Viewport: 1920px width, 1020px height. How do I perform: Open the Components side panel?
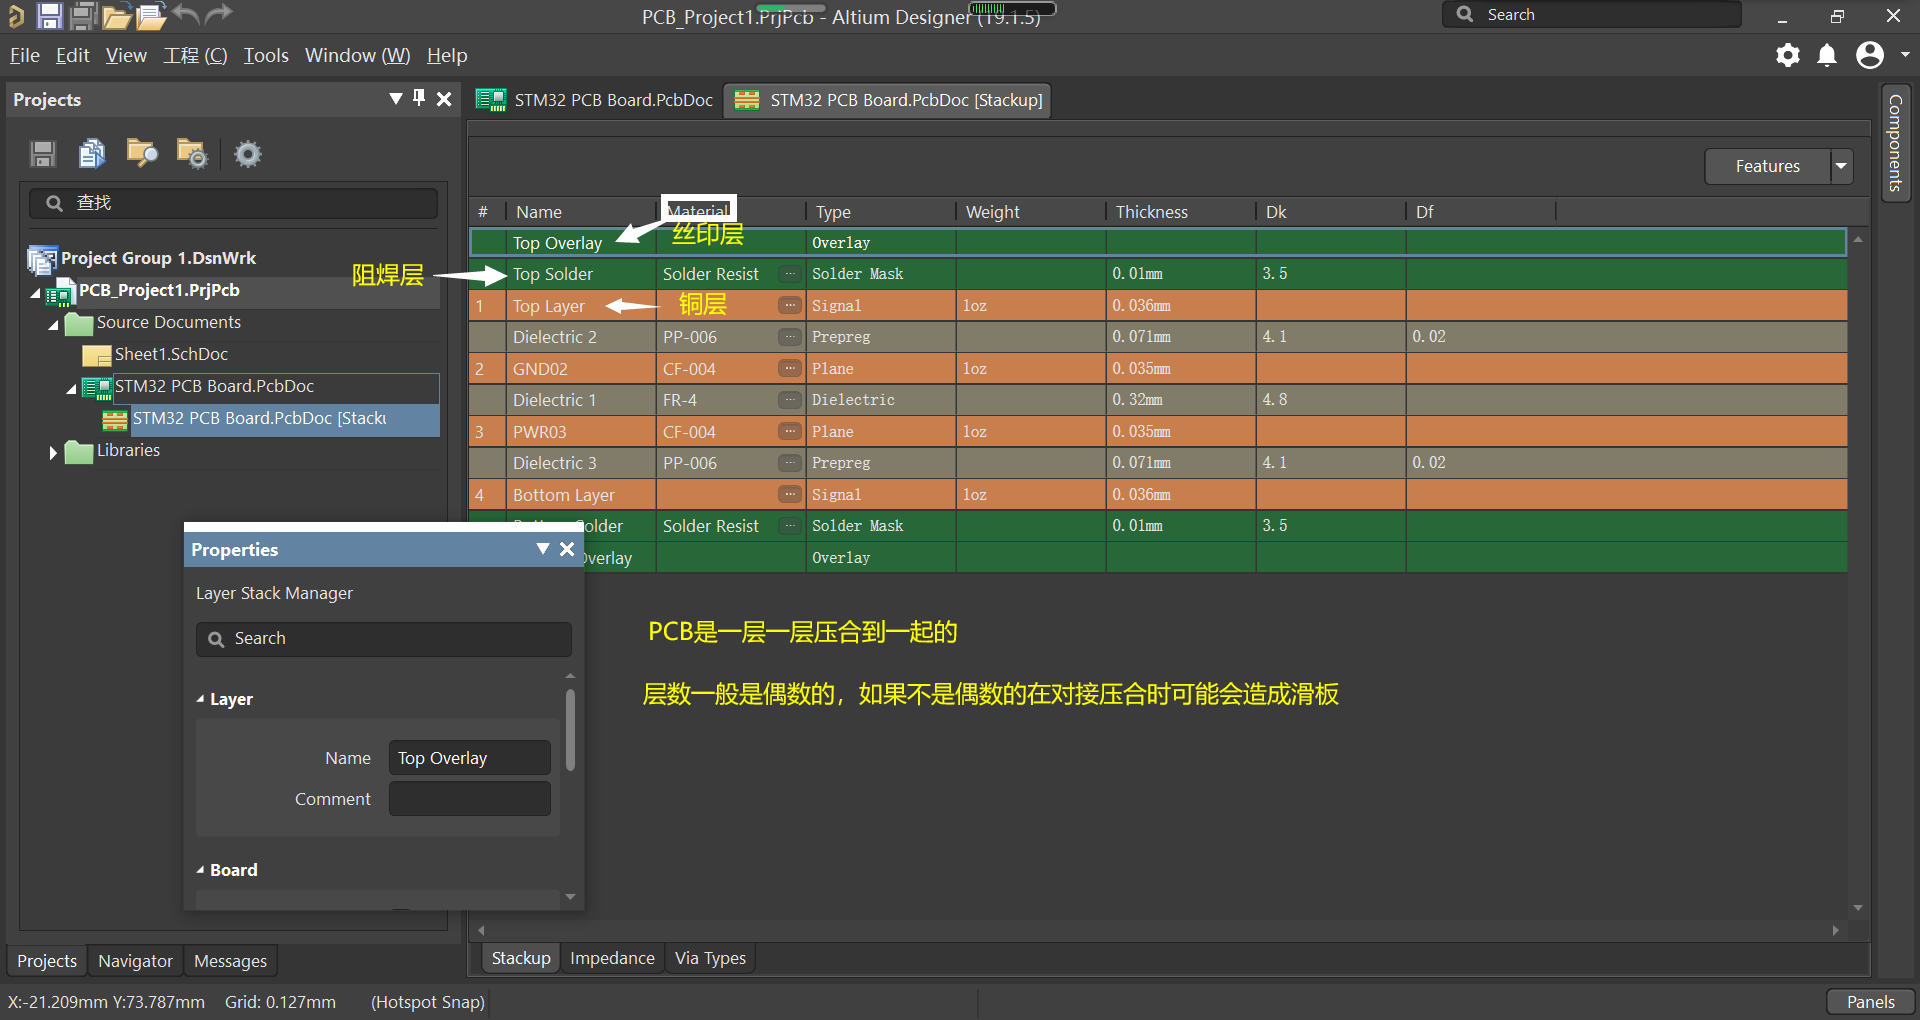pos(1895,143)
